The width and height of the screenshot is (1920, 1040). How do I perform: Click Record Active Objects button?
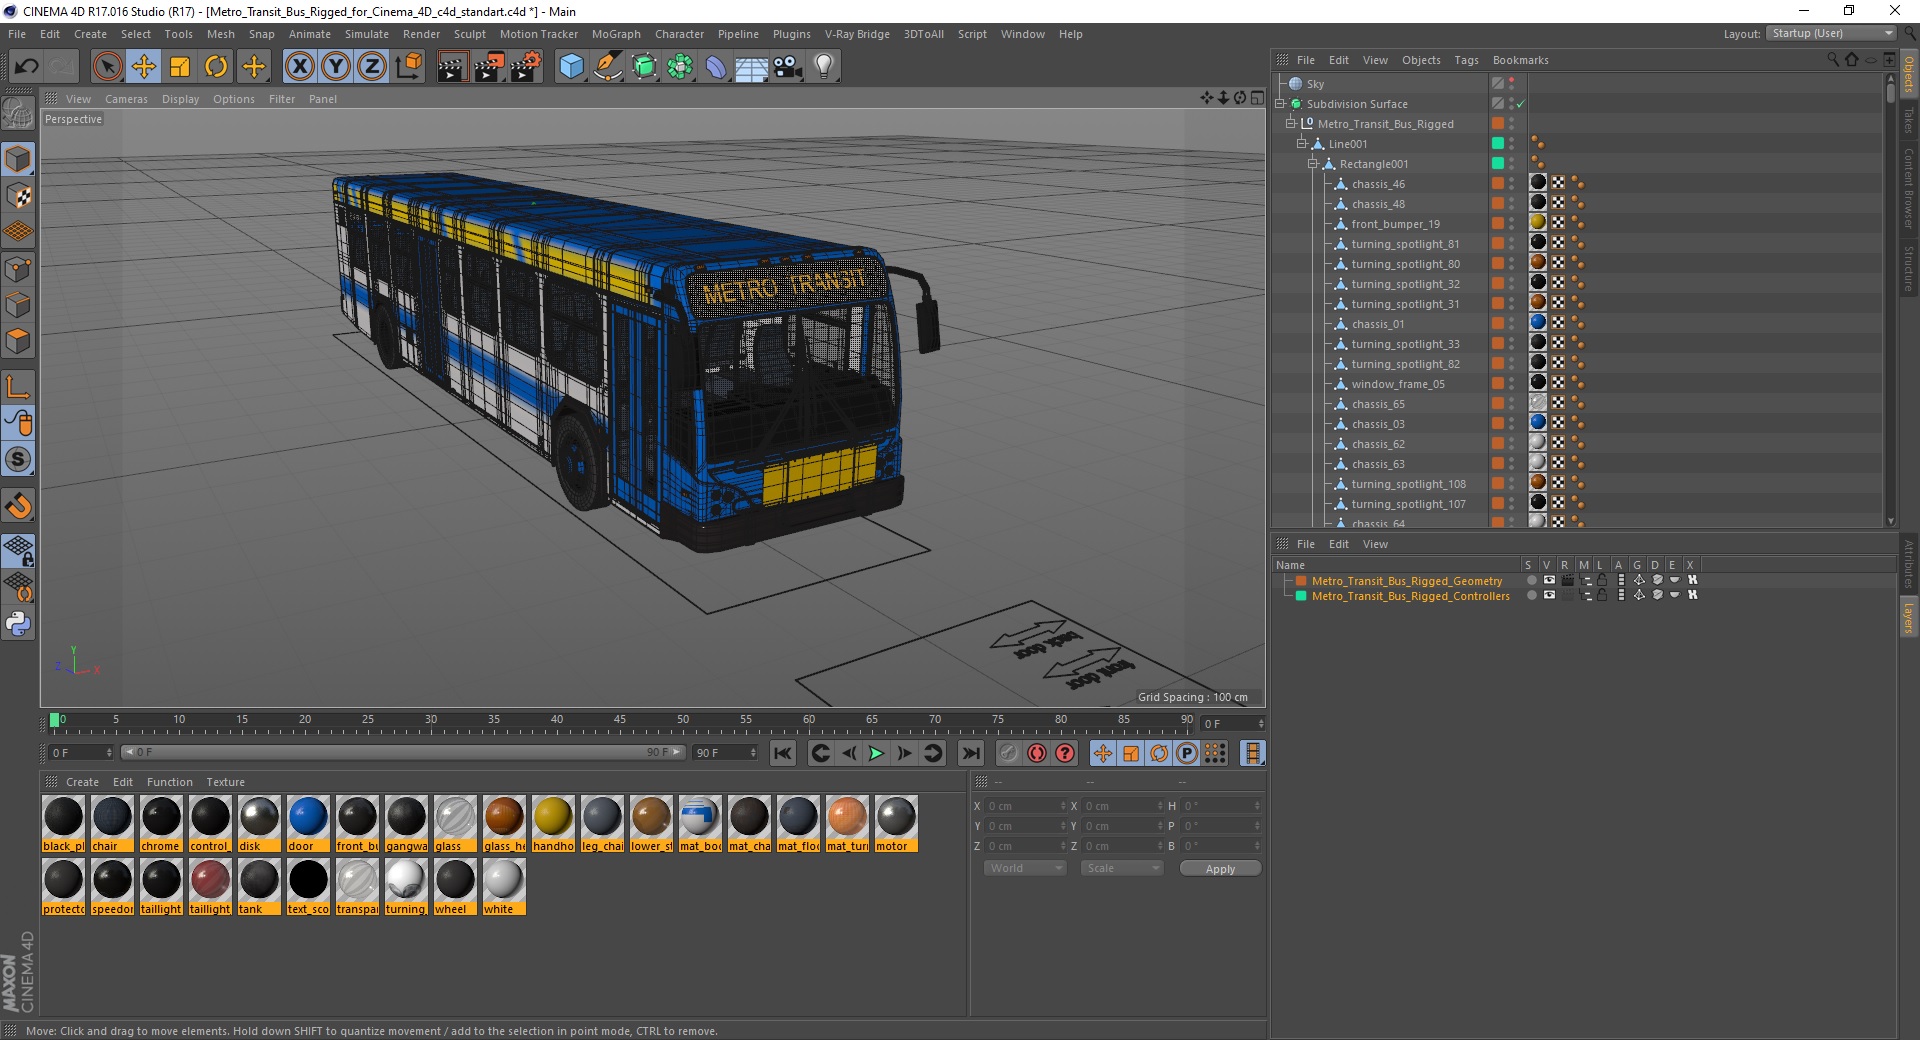pos(1008,753)
